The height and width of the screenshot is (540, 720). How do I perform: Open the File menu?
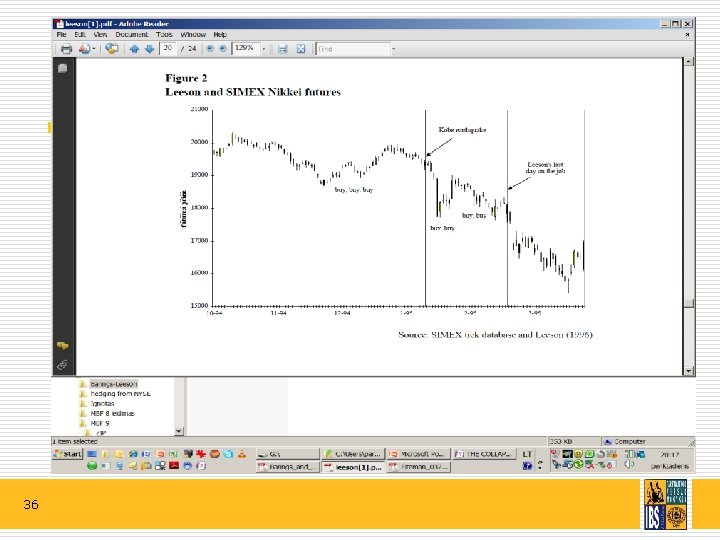click(62, 34)
